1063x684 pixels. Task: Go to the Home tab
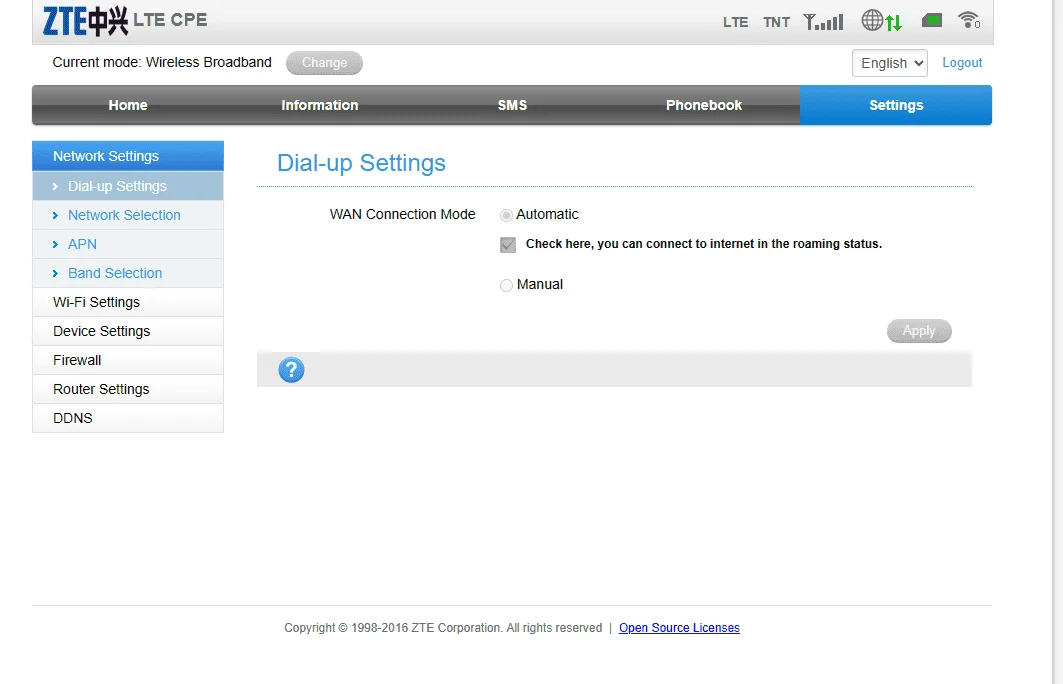tap(128, 105)
